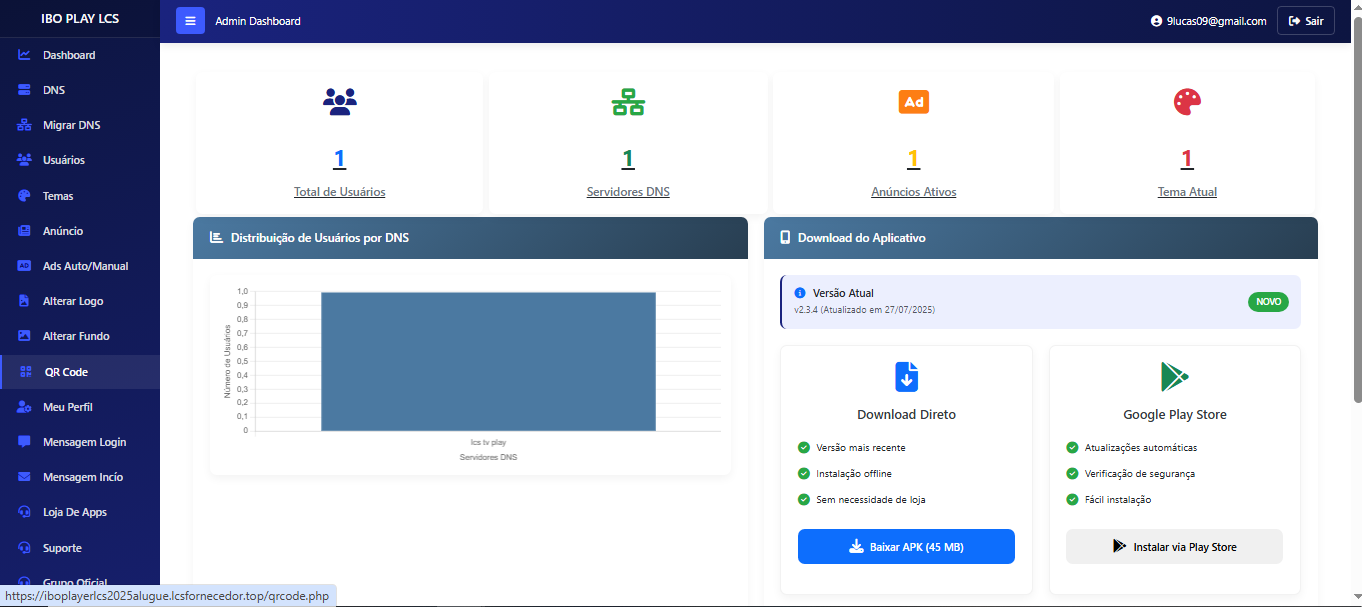1362x607 pixels.
Task: Click the Dashboard chart icon in sidebar
Action: pyautogui.click(x=25, y=55)
